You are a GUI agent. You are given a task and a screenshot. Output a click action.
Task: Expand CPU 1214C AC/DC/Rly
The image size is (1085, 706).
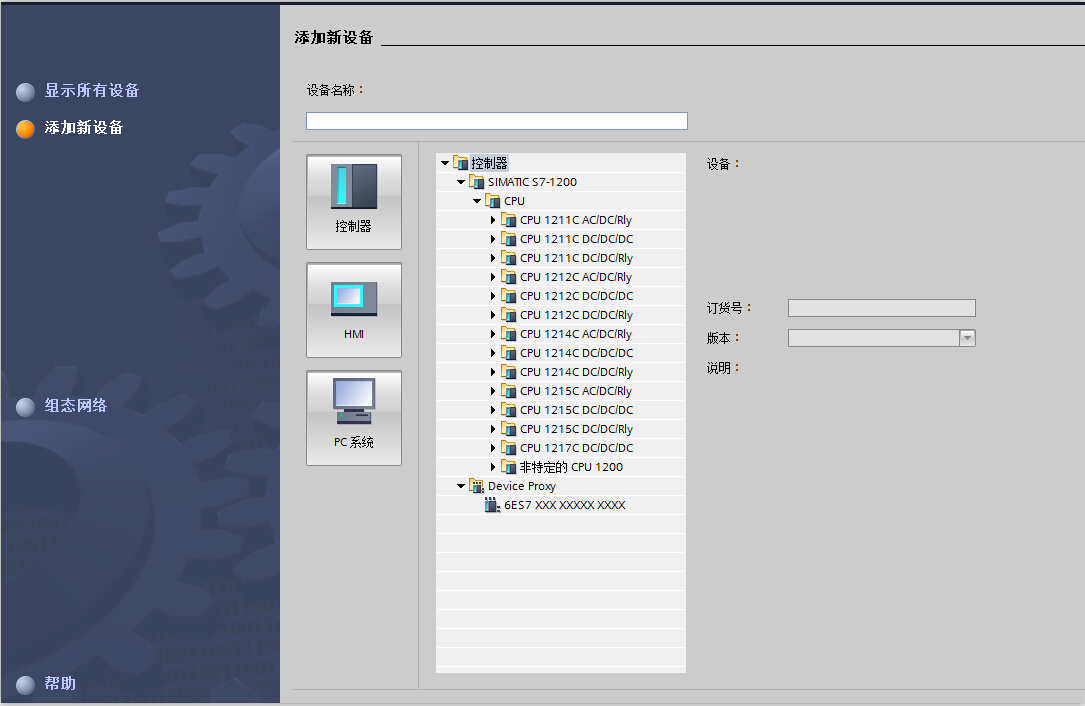pyautogui.click(x=493, y=334)
